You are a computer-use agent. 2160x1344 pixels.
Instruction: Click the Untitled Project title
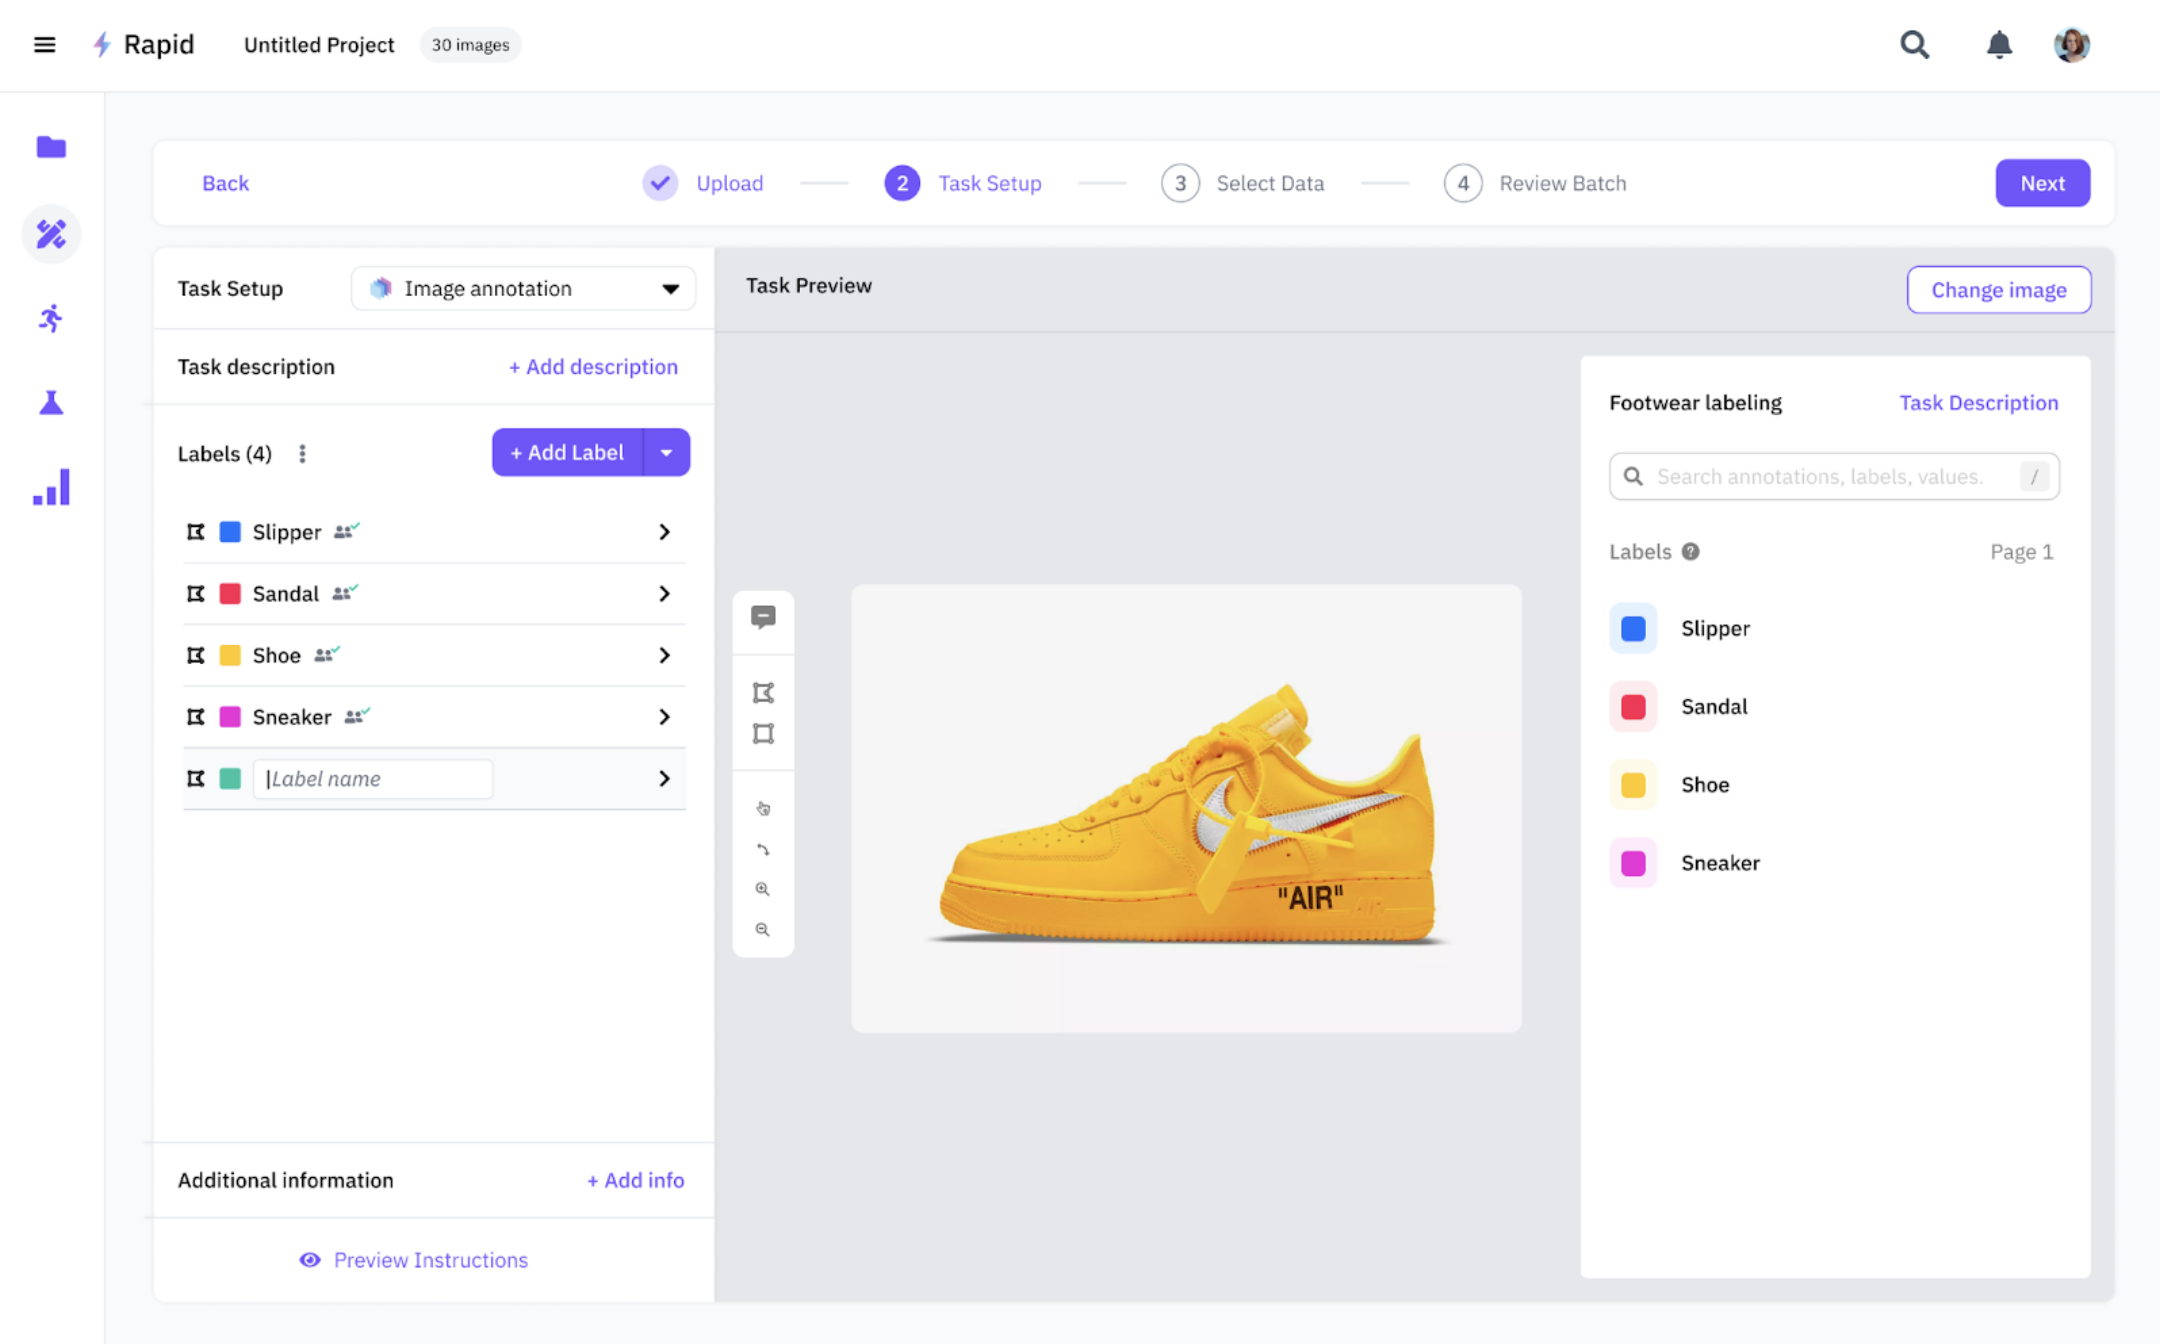(x=319, y=45)
